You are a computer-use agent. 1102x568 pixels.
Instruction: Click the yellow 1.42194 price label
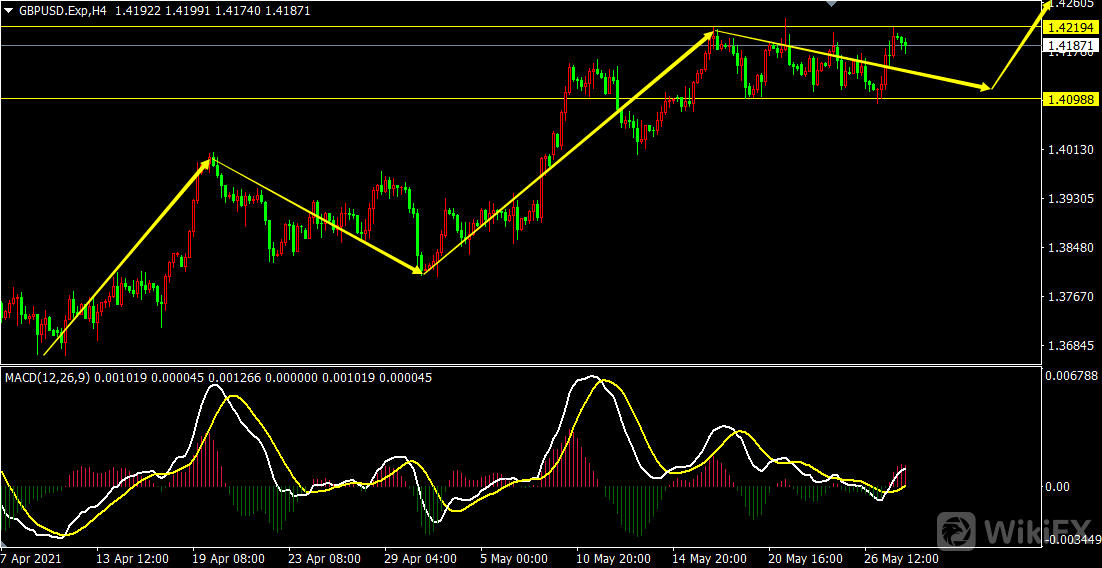coord(1068,27)
